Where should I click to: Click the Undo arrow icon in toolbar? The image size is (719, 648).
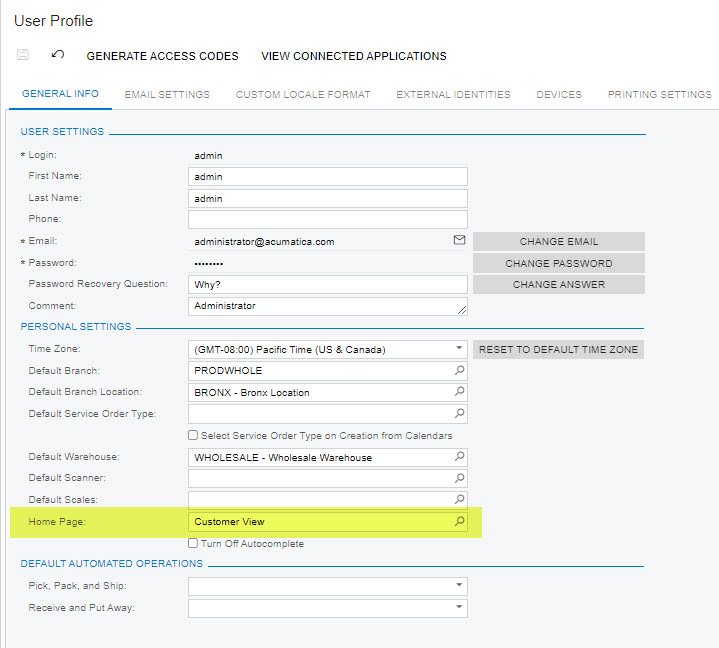pos(57,55)
